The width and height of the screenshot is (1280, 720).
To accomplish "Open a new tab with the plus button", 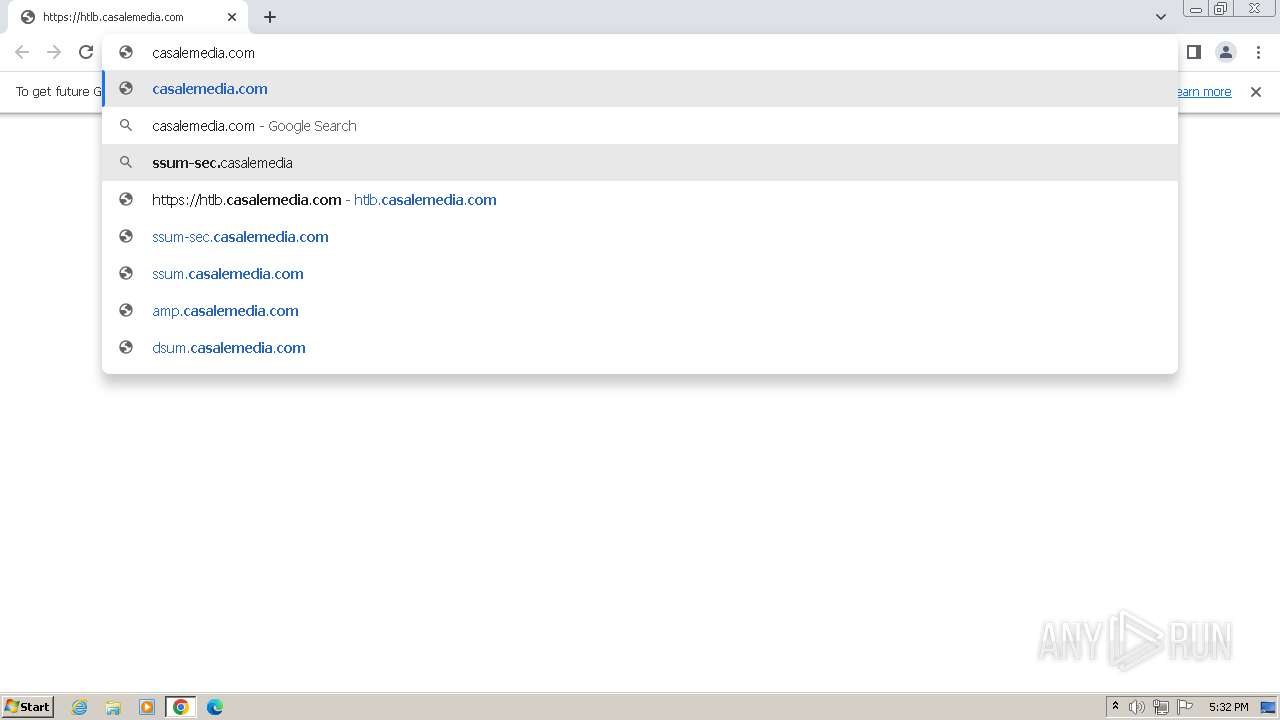I will tap(270, 17).
